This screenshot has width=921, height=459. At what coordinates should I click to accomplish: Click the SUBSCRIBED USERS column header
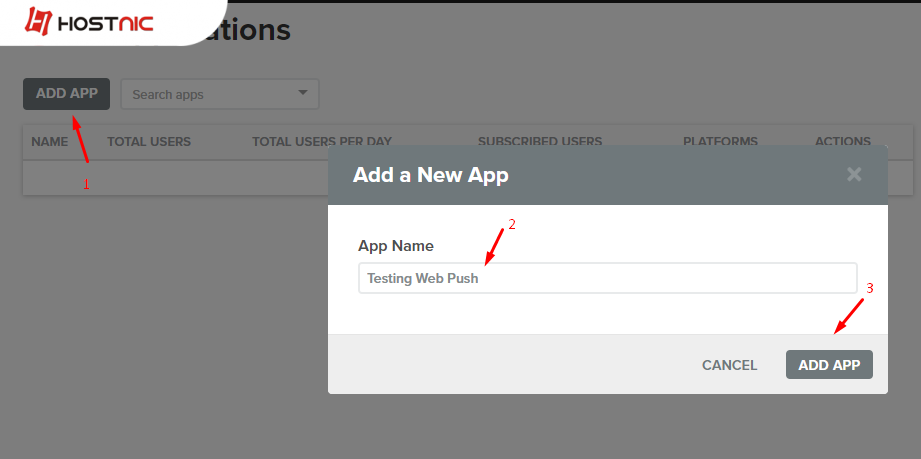[x=540, y=142]
